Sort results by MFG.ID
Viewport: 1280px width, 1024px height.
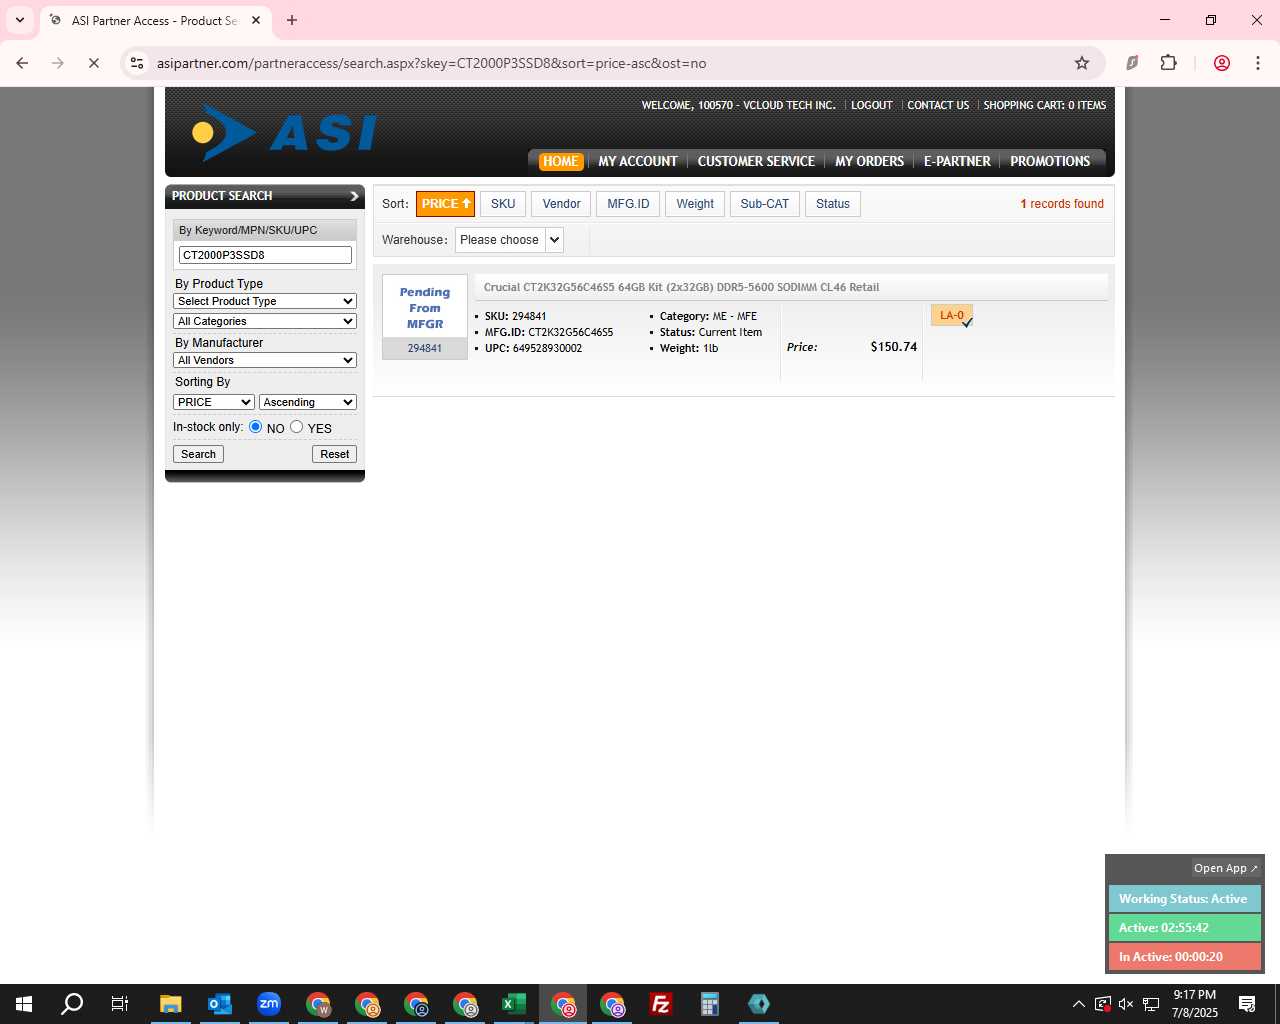(x=628, y=204)
